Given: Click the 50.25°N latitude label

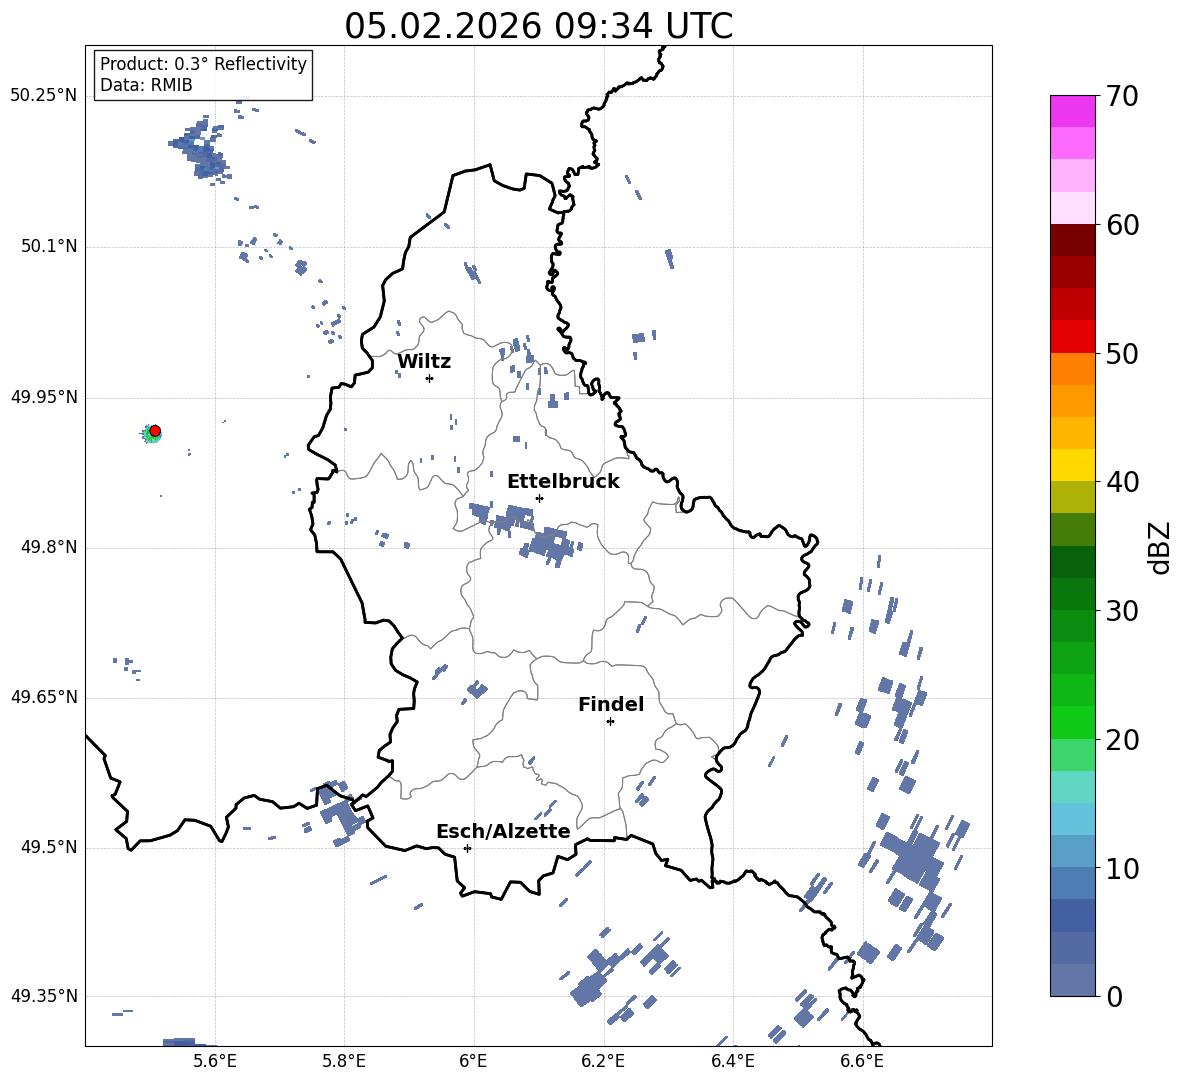Looking at the screenshot, I should 44,96.
